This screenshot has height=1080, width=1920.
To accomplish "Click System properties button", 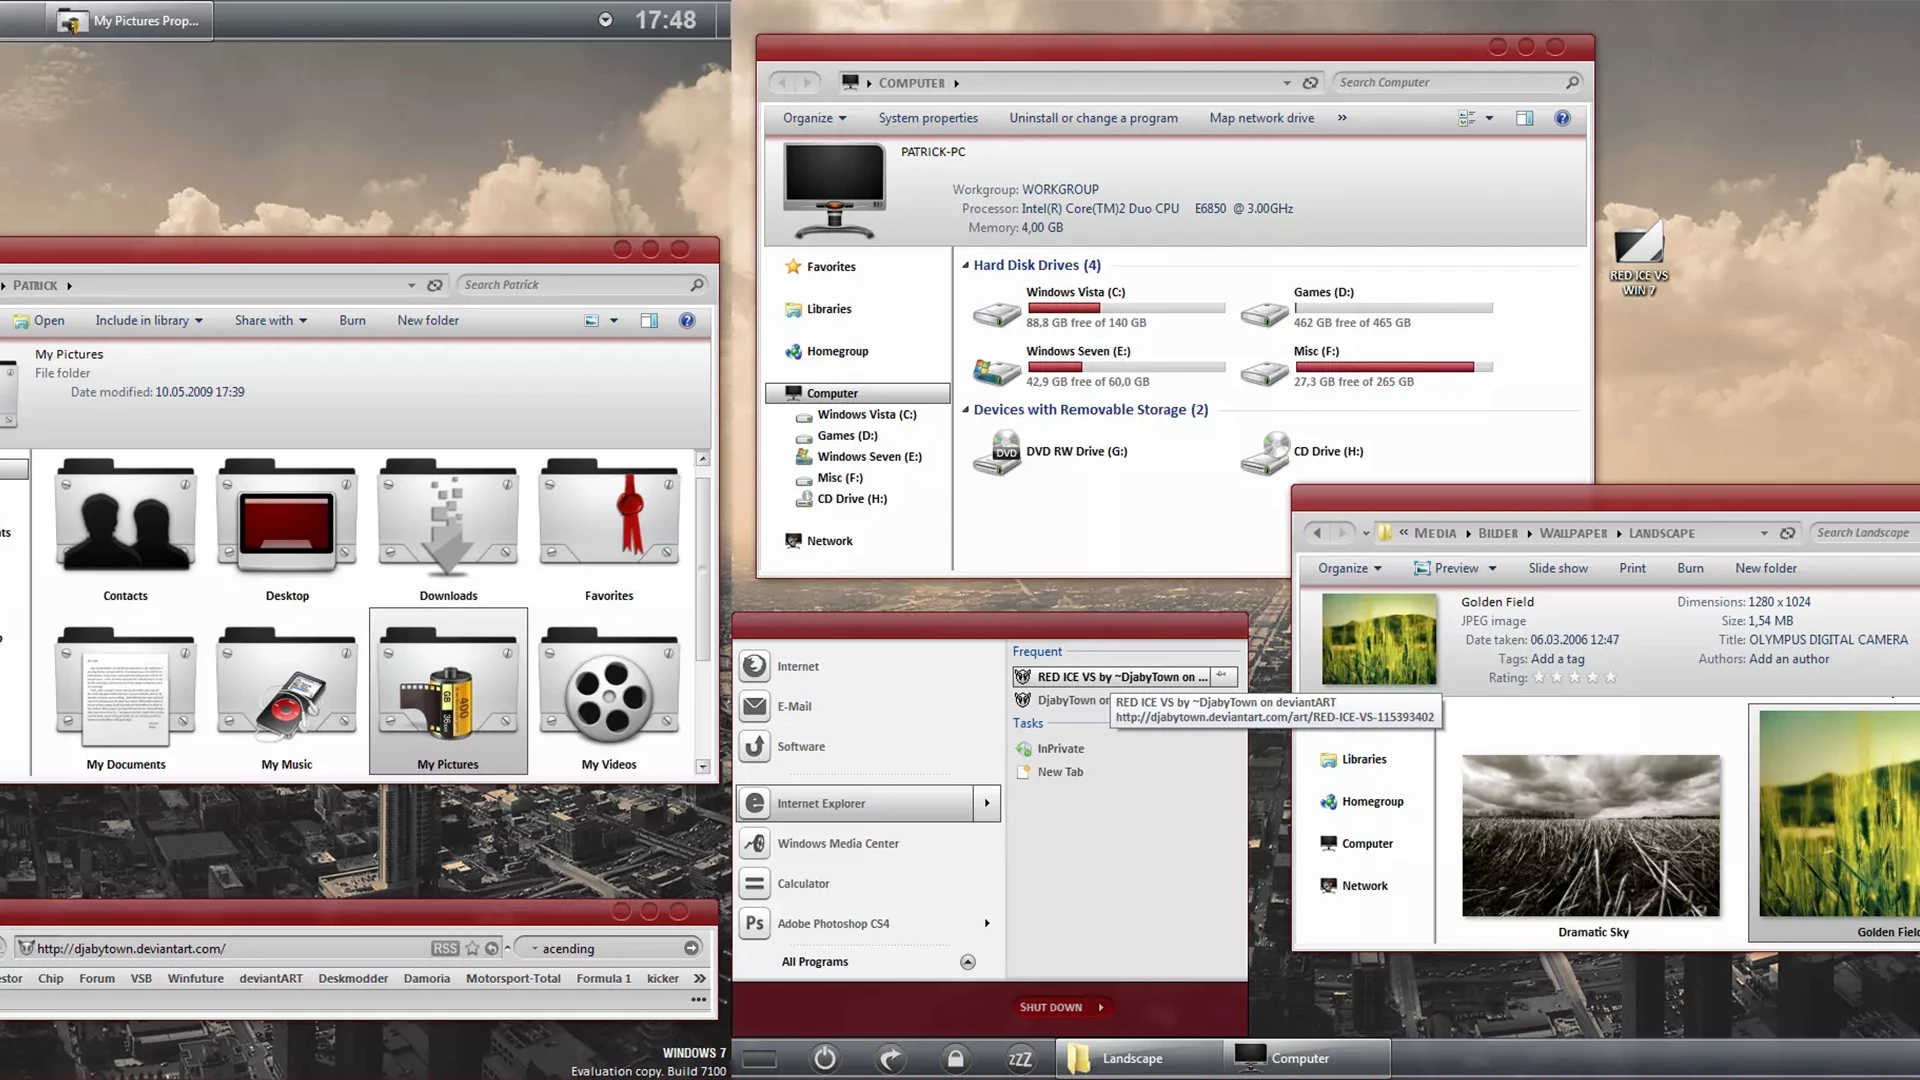I will (928, 118).
